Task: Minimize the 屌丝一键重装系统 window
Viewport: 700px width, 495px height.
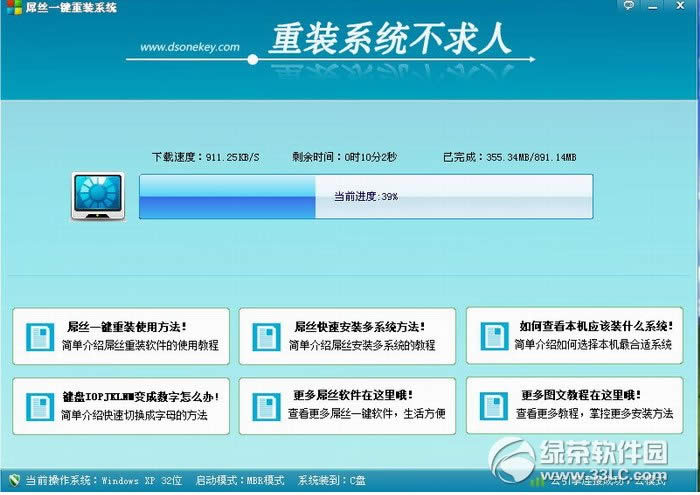Action: click(x=658, y=6)
